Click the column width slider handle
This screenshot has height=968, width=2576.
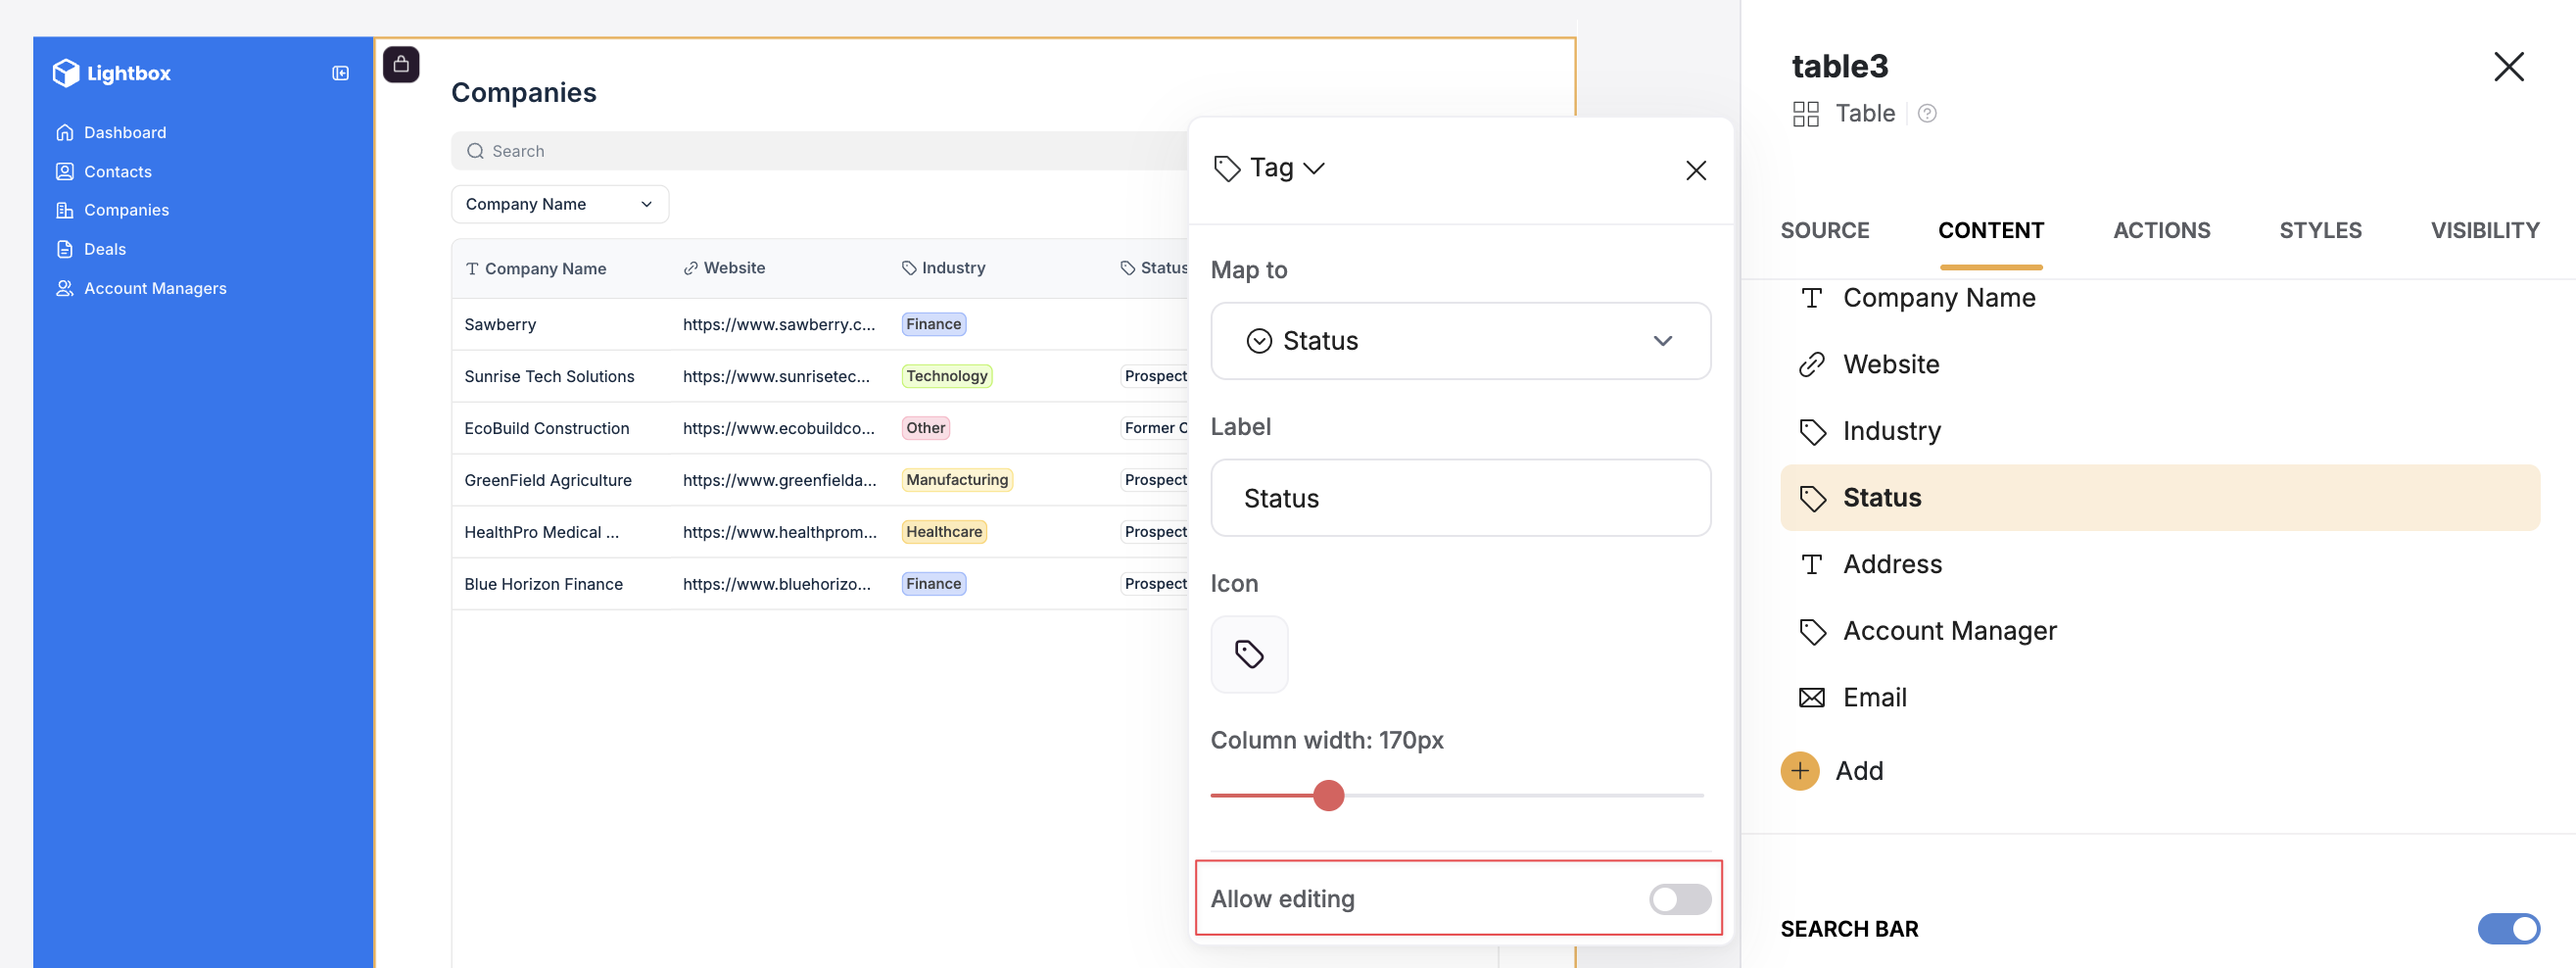click(x=1328, y=796)
